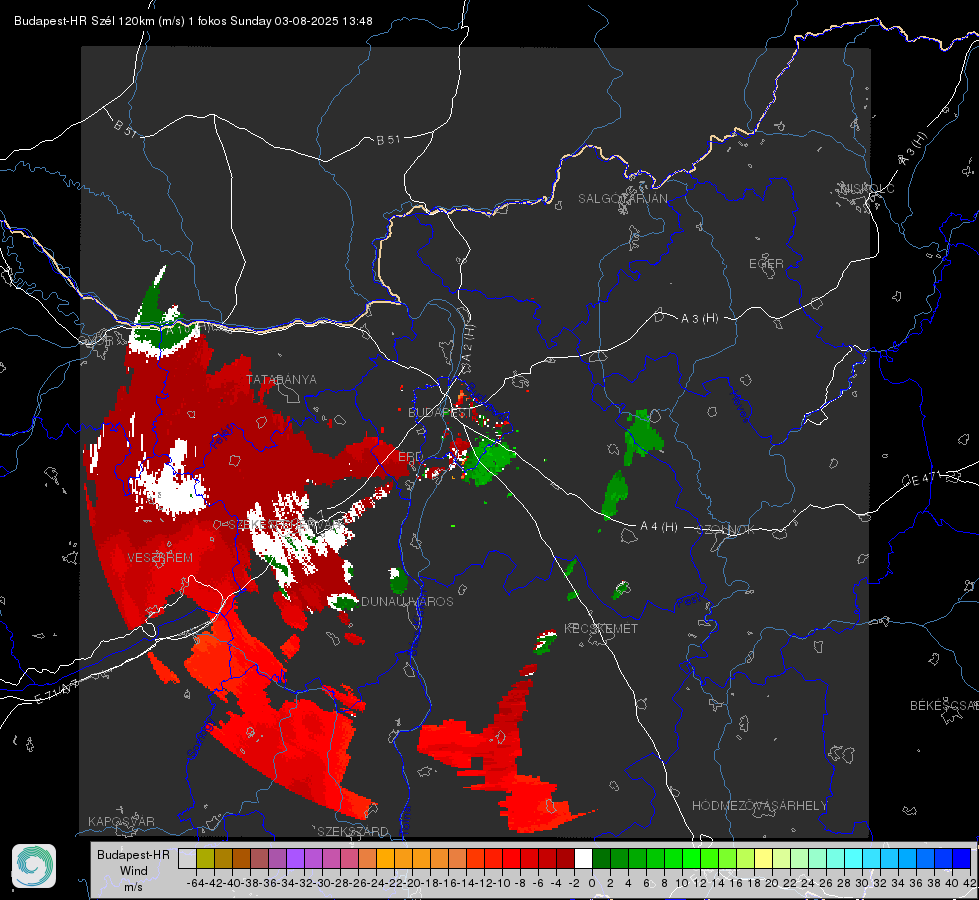979x900 pixels.
Task: Click the ÉRD city label
Action: coord(410,457)
